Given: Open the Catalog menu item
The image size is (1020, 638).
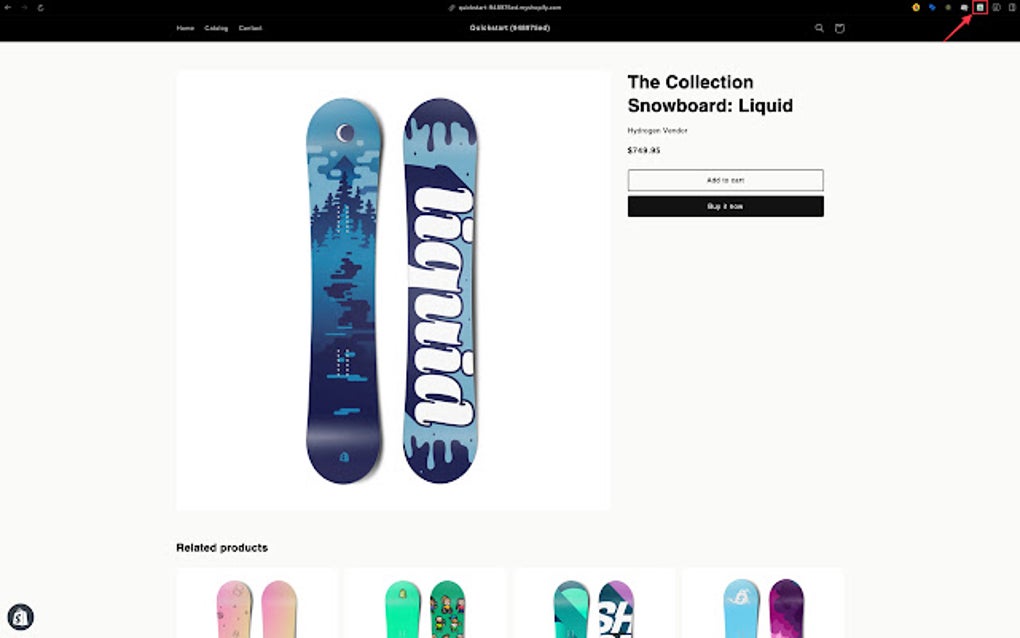Looking at the screenshot, I should coord(216,28).
